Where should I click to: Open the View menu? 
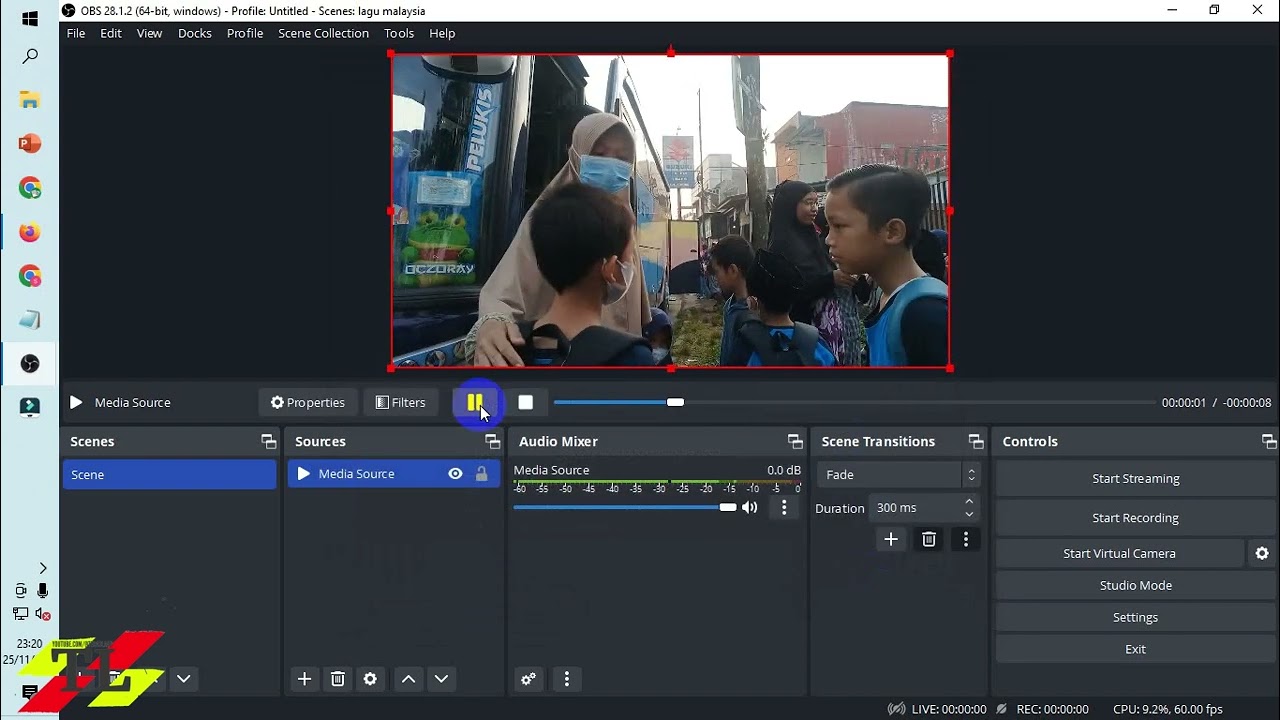click(149, 33)
